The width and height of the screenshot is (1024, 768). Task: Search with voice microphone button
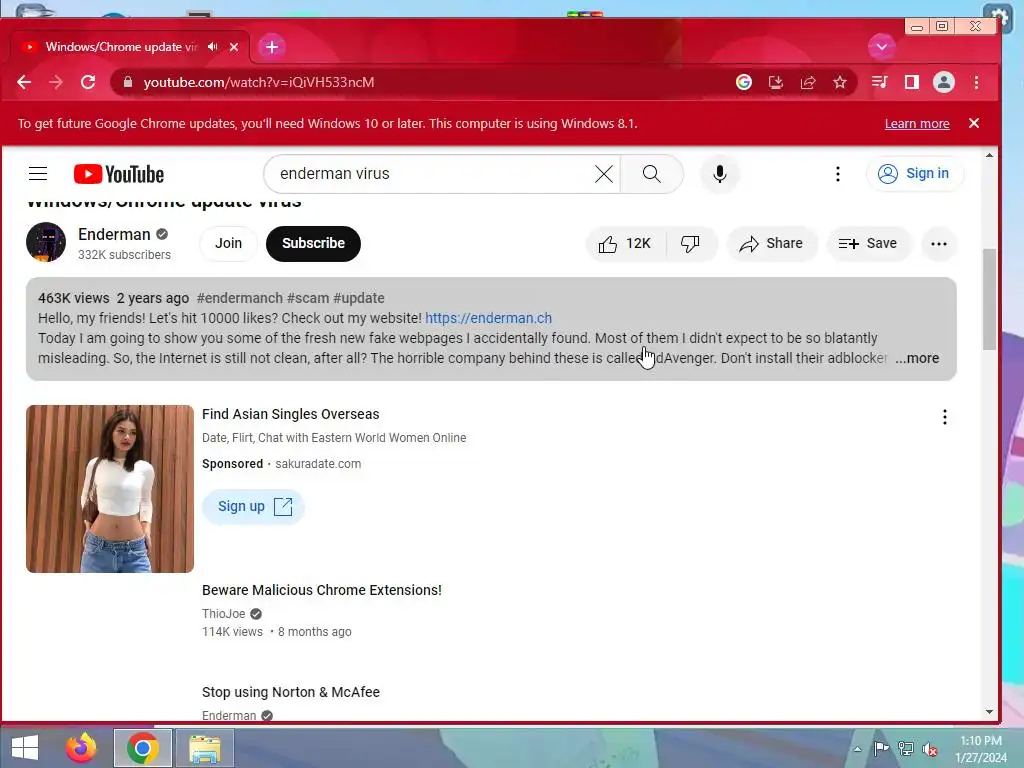[720, 174]
